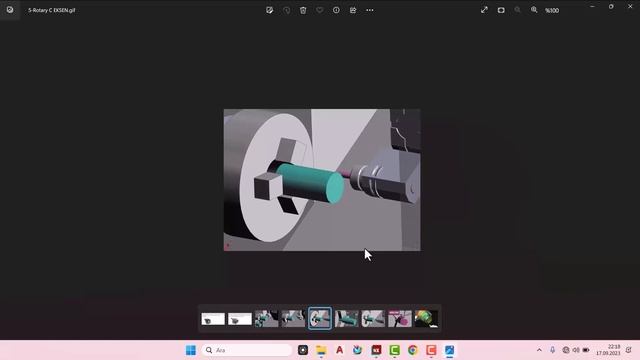
Task: Open the Windows Start menu
Action: pos(191,350)
